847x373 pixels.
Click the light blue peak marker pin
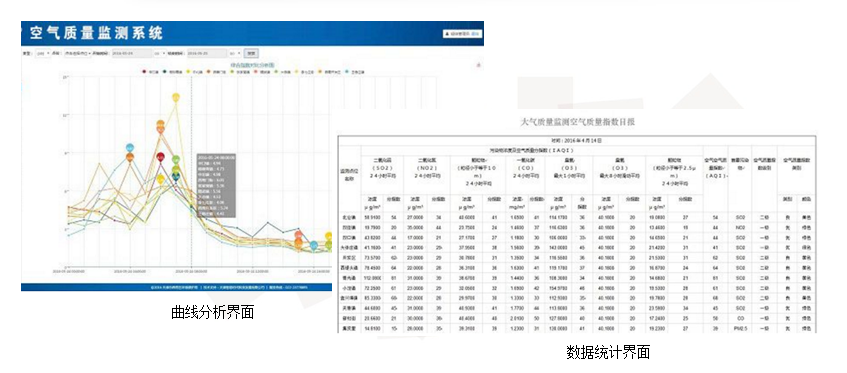click(130, 147)
